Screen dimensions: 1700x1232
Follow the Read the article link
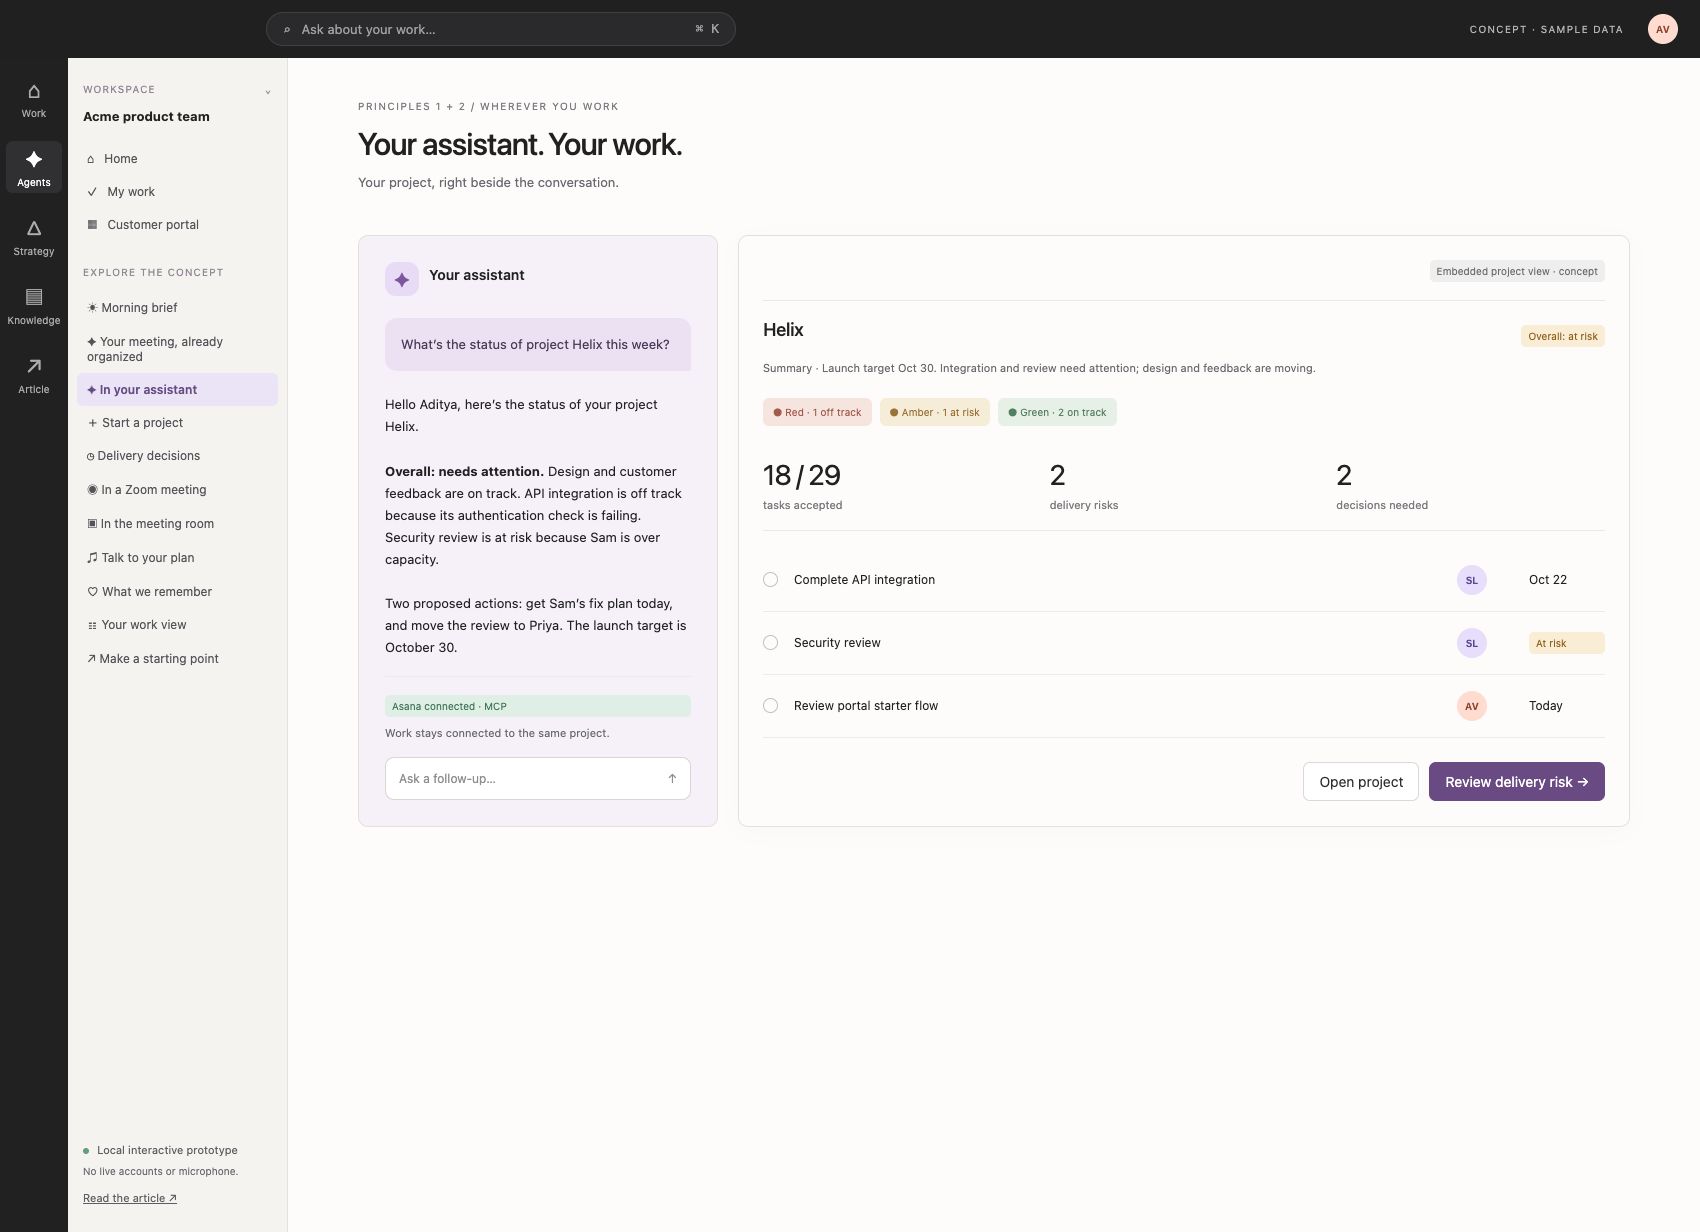point(130,1198)
